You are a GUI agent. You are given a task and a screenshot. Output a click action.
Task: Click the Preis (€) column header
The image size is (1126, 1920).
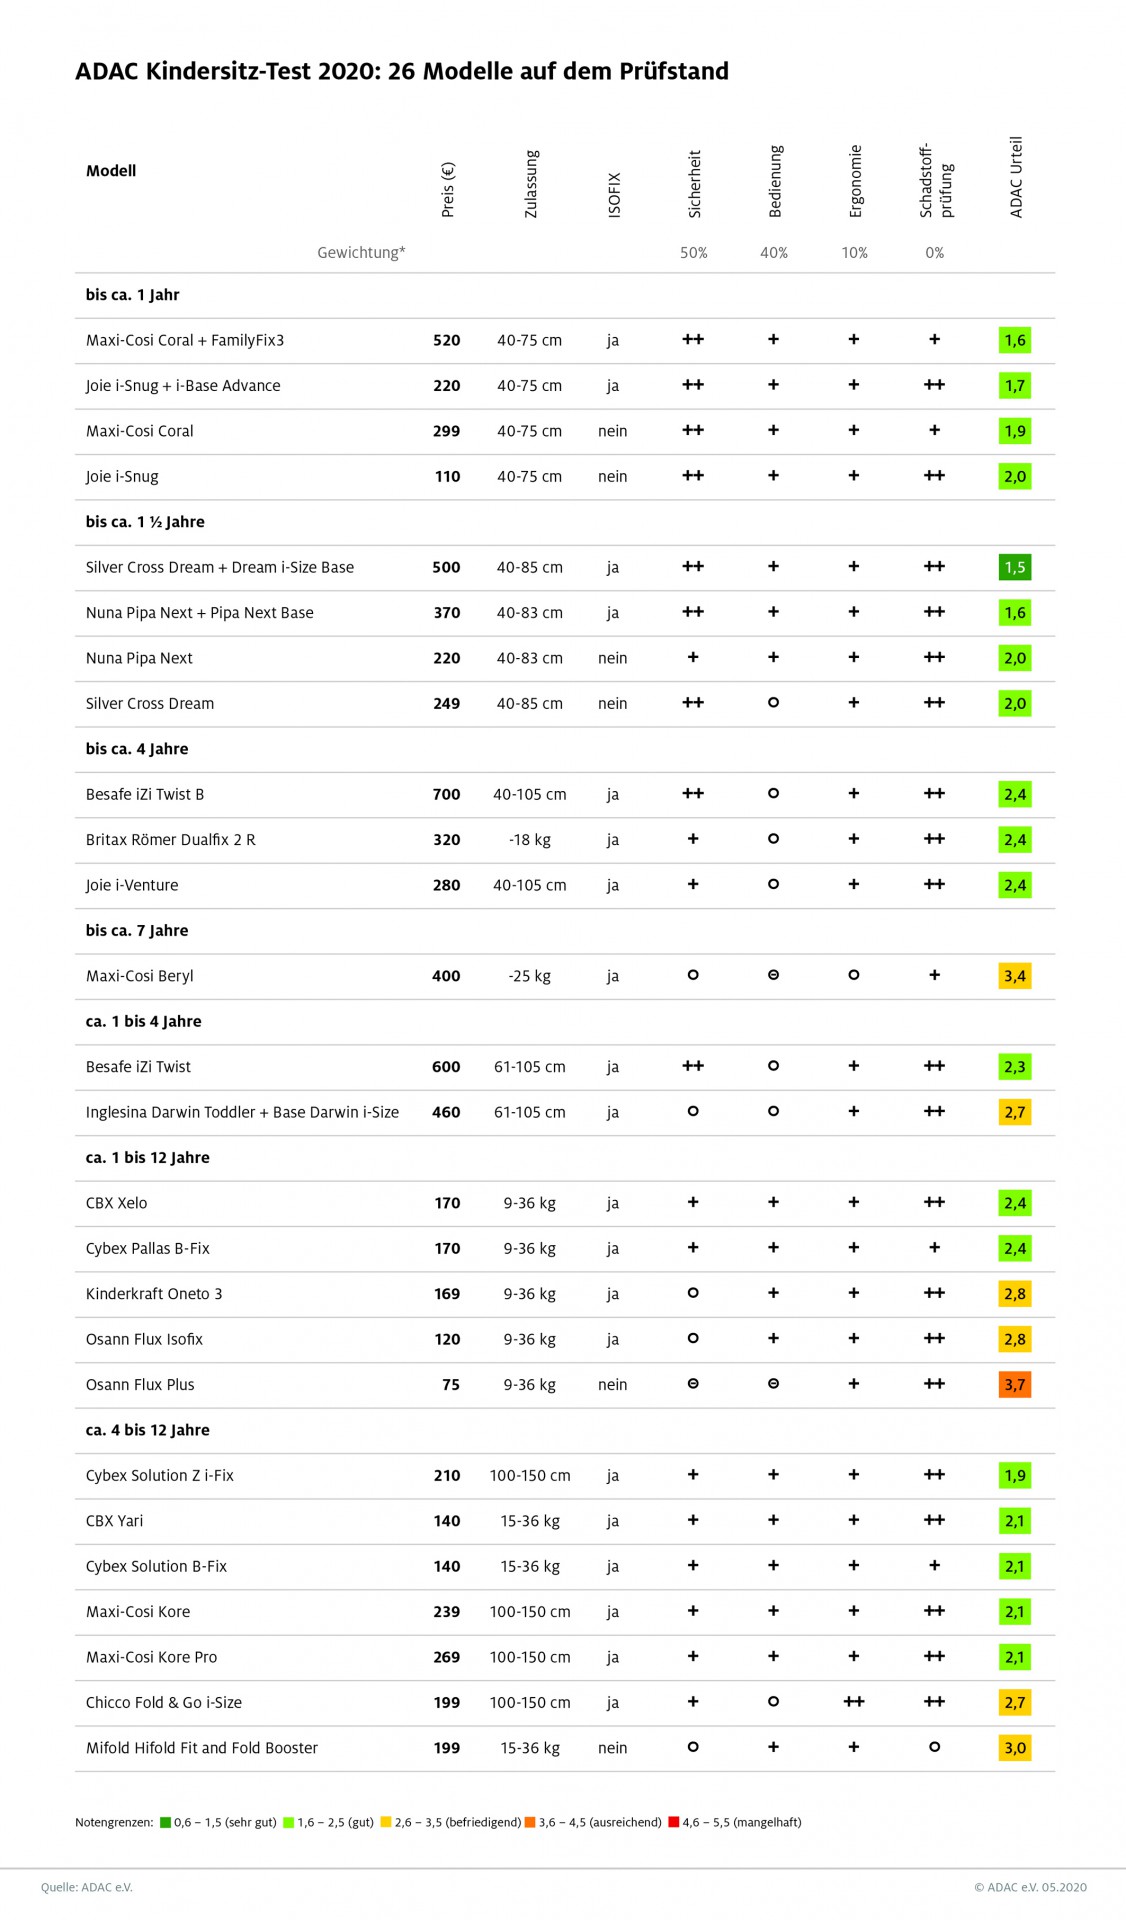point(448,189)
